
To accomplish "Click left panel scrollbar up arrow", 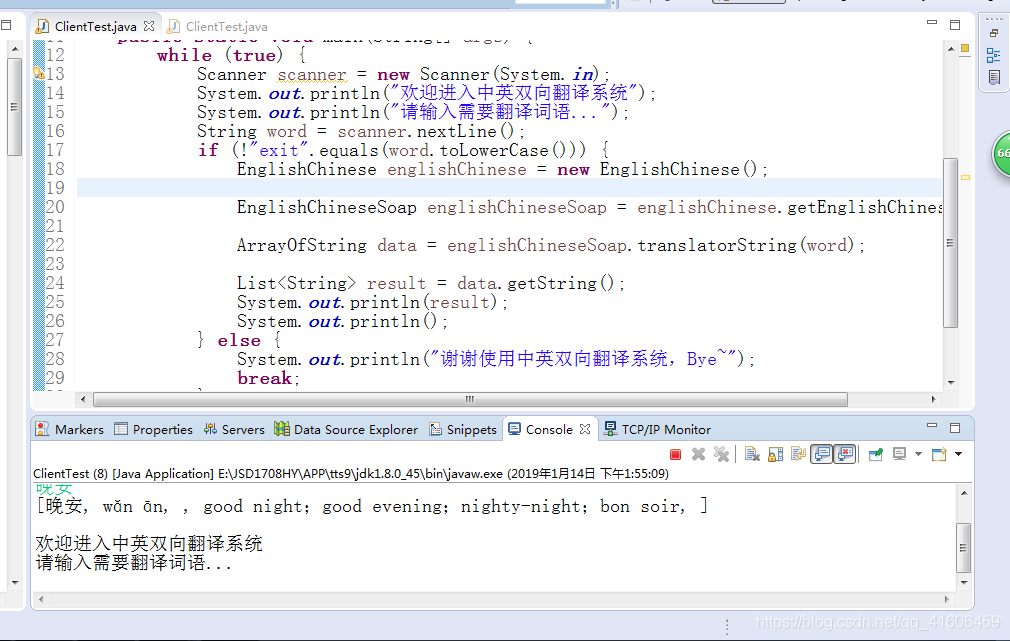I will 15,49.
